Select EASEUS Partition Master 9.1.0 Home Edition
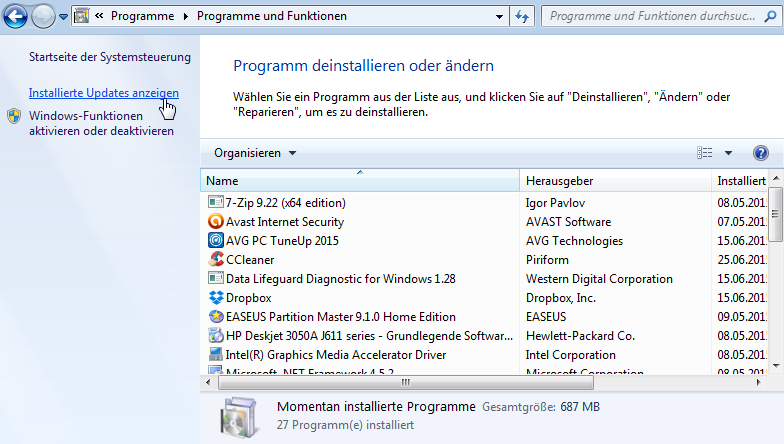The image size is (784, 444). 340,317
